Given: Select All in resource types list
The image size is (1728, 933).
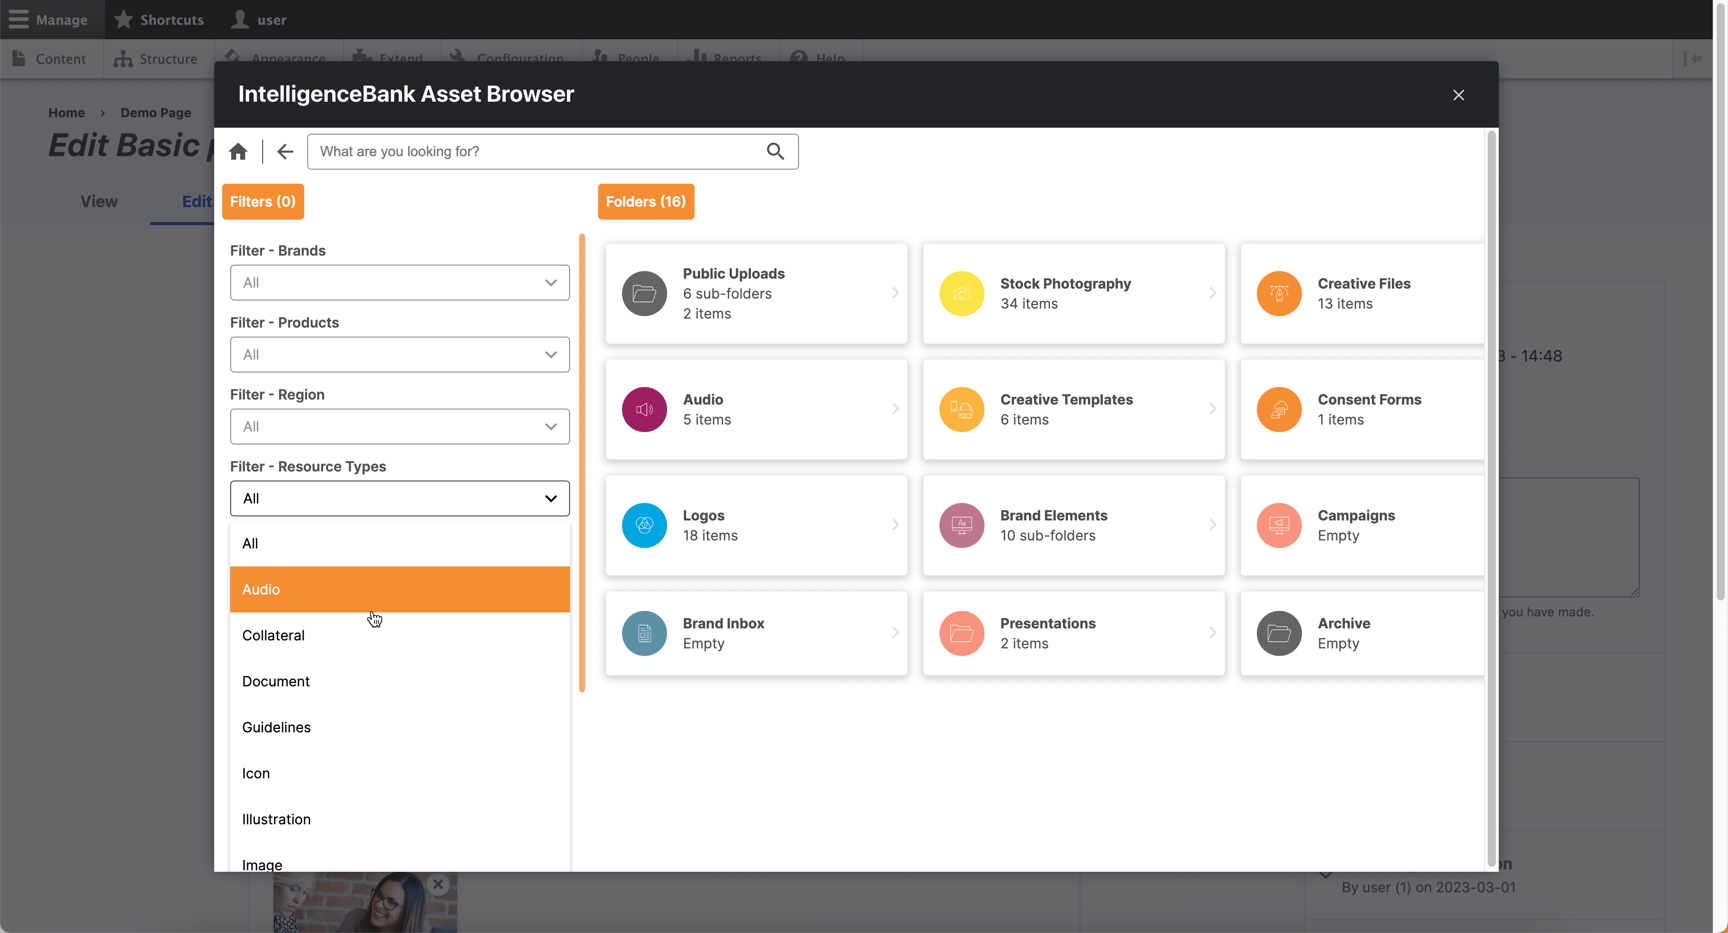Looking at the screenshot, I should click(x=400, y=544).
